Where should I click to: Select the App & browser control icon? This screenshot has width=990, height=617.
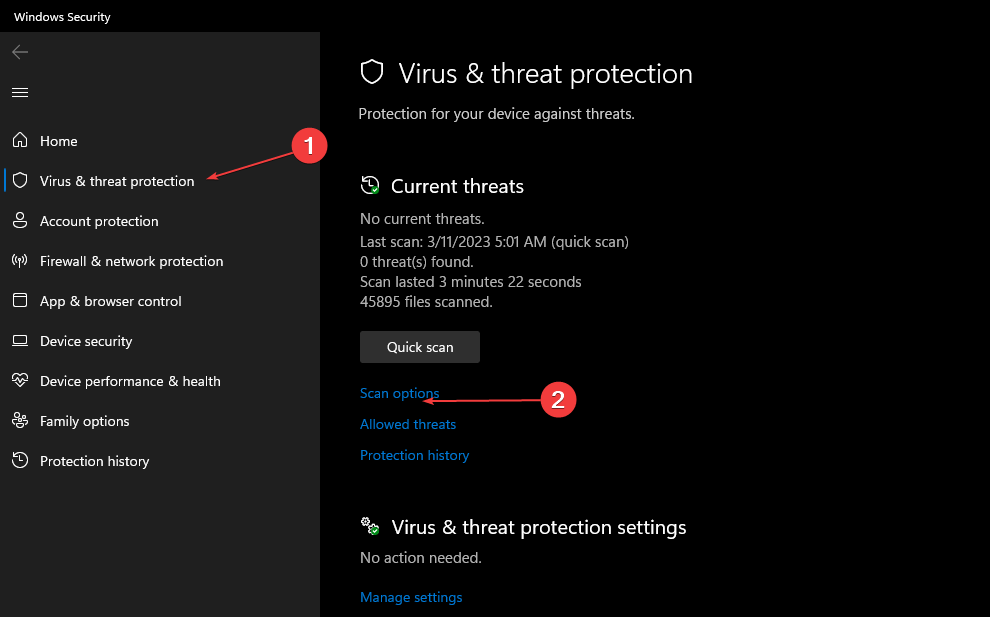19,301
